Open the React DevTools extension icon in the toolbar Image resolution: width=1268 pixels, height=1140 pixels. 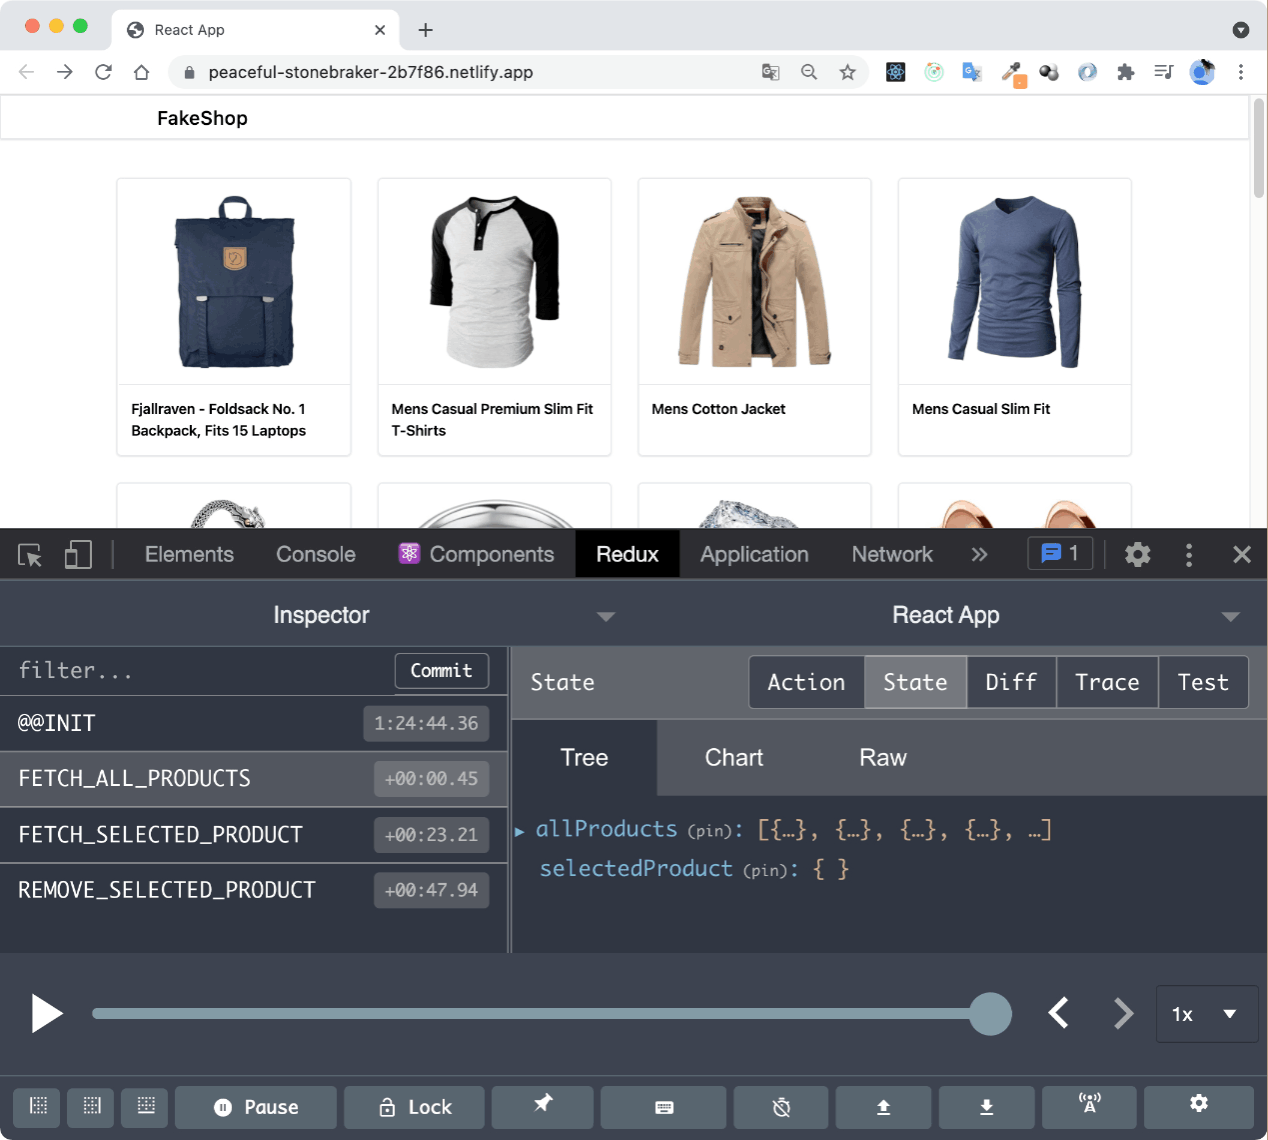(x=895, y=72)
